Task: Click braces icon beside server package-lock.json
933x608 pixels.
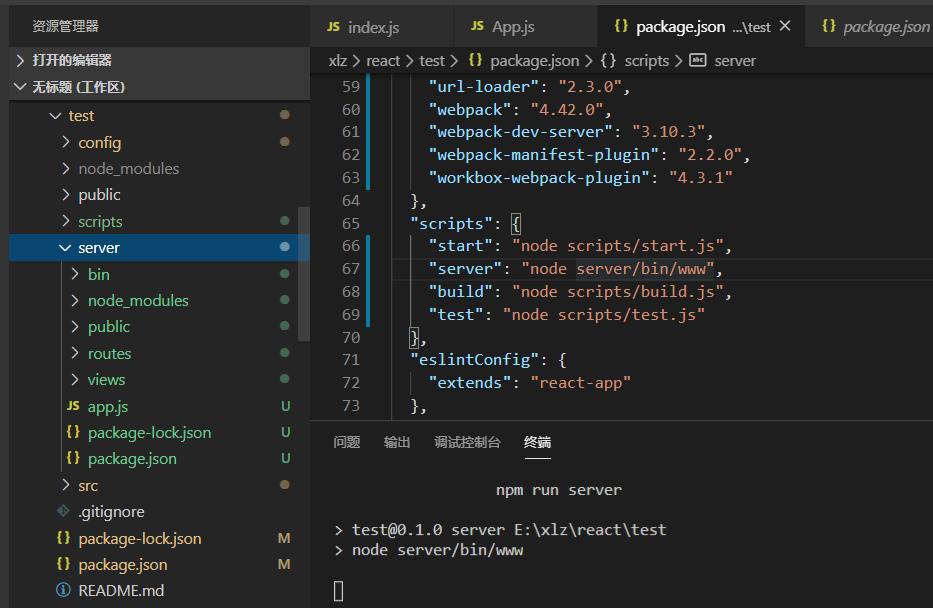Action: click(x=73, y=432)
